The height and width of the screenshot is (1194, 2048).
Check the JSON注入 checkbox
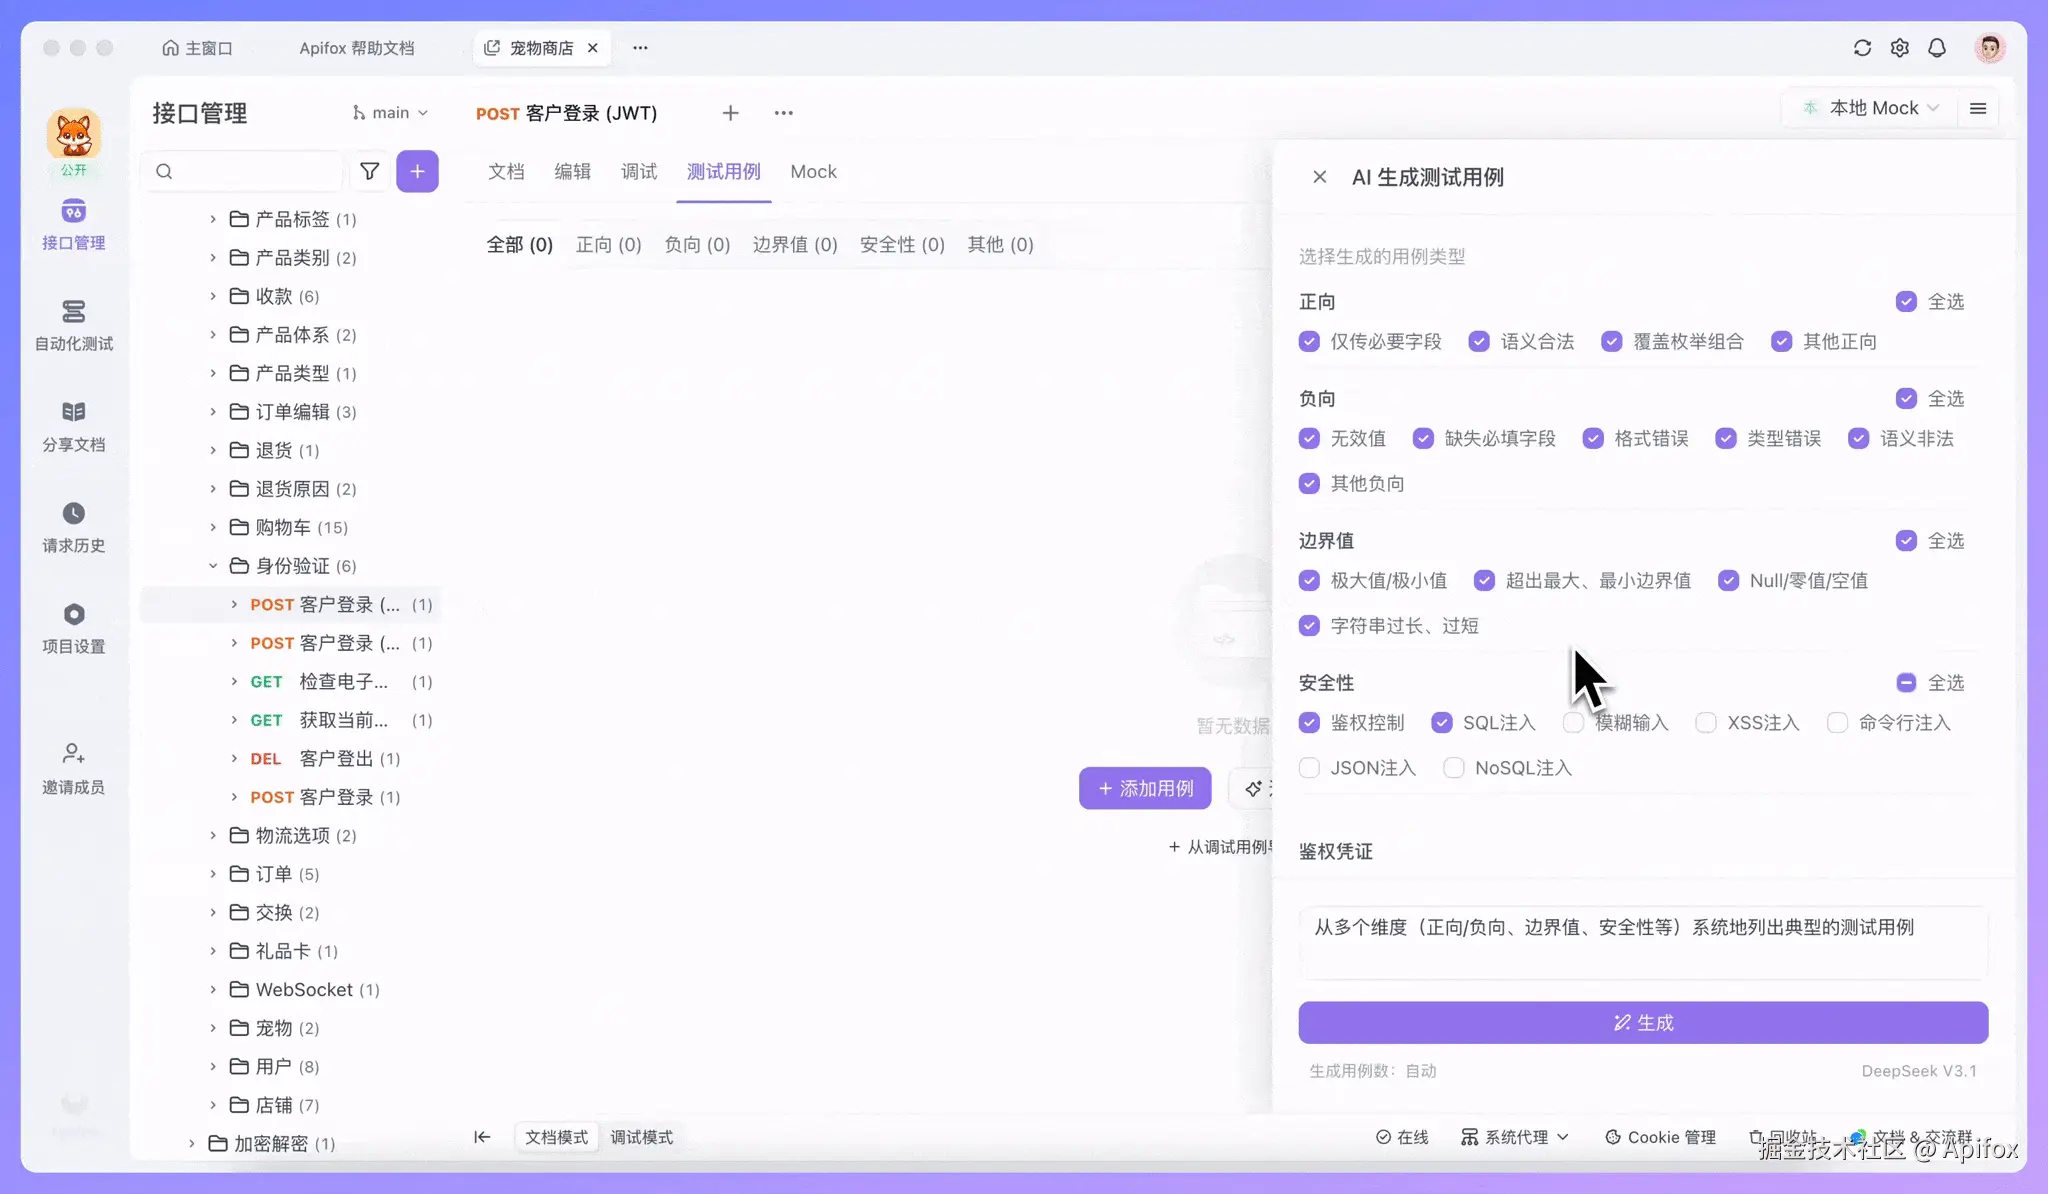[1309, 768]
